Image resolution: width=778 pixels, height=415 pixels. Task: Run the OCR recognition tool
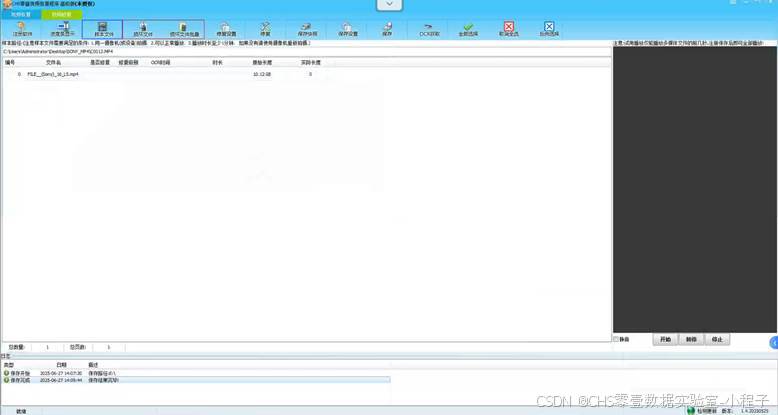pos(429,29)
